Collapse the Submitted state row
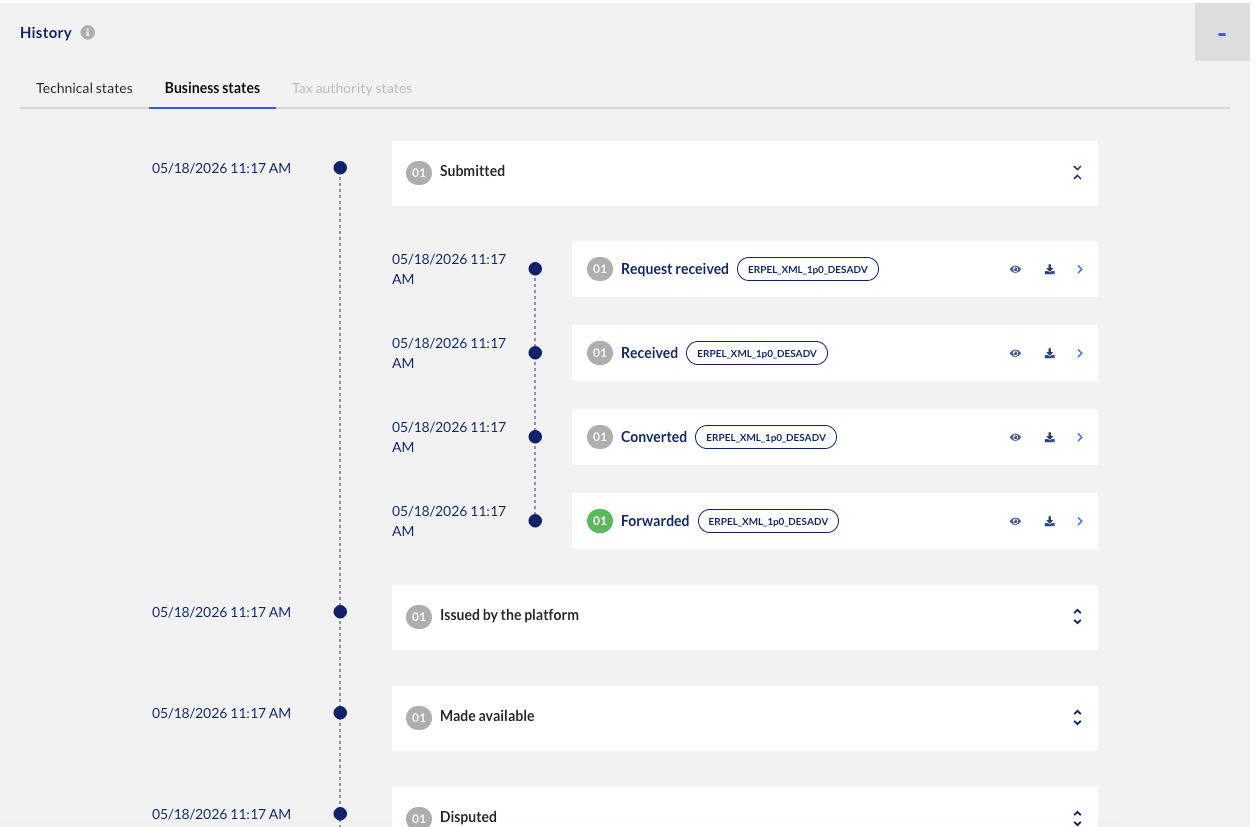The width and height of the screenshot is (1258, 827). [x=1077, y=173]
